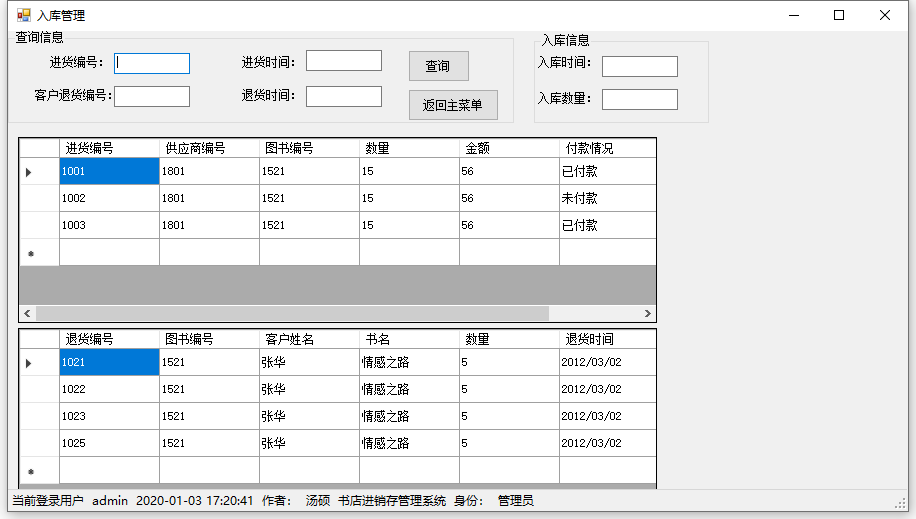The width and height of the screenshot is (916, 519).
Task: Select the cell containing 1025
Action: point(109,443)
